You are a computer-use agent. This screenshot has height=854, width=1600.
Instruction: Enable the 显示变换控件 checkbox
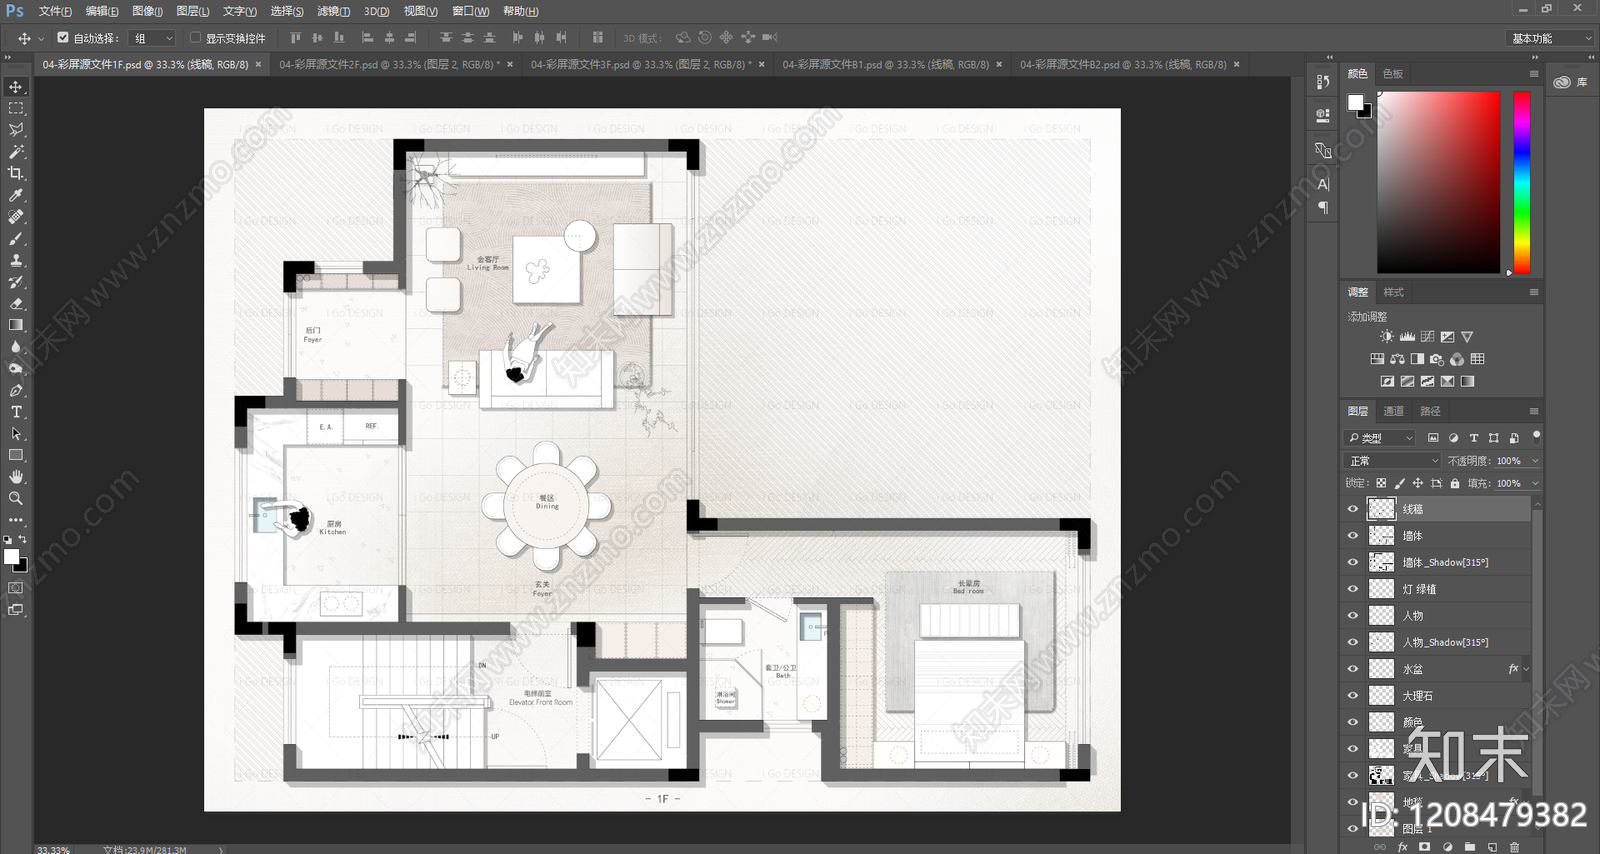click(195, 38)
